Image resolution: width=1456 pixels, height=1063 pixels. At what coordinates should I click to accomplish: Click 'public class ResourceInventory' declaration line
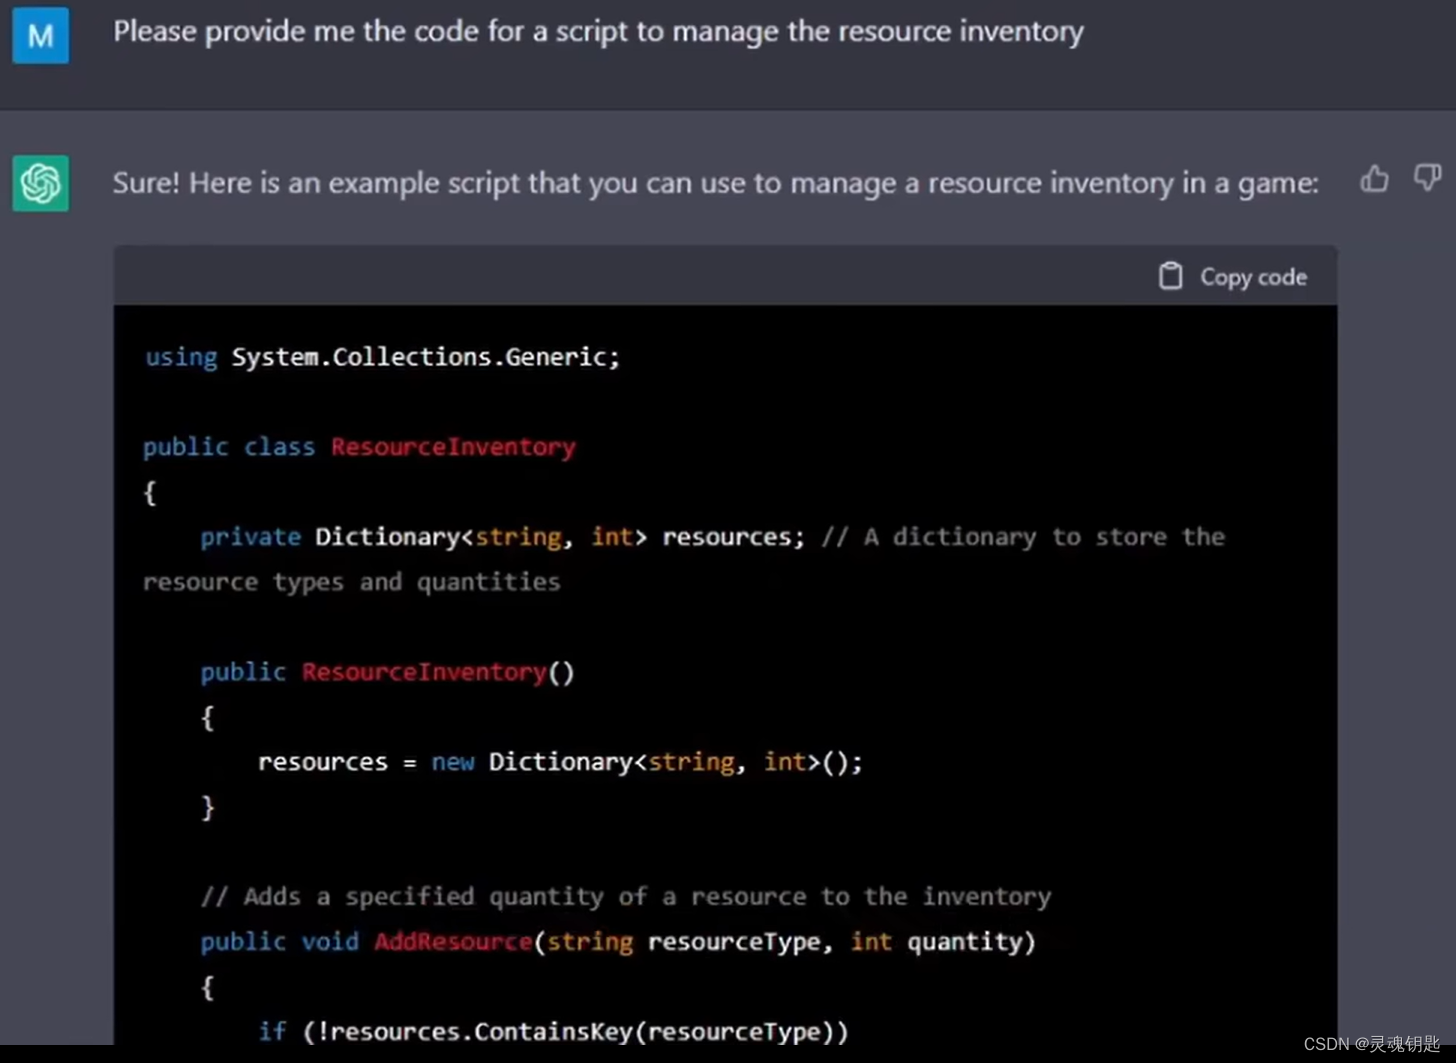click(x=359, y=447)
